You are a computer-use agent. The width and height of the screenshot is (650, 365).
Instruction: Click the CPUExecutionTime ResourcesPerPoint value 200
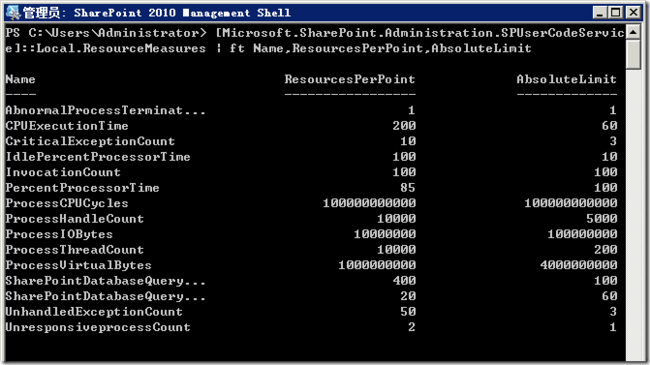pyautogui.click(x=404, y=126)
